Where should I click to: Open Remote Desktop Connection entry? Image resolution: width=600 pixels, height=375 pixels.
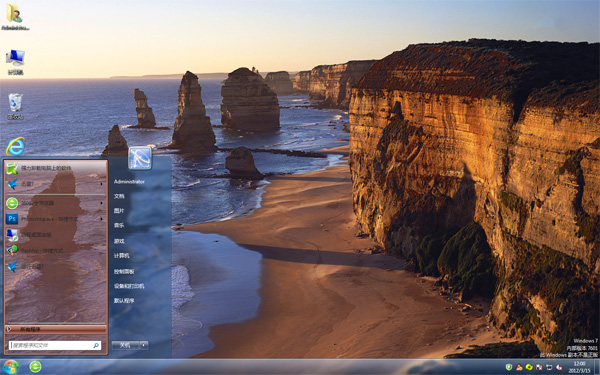coord(56,235)
